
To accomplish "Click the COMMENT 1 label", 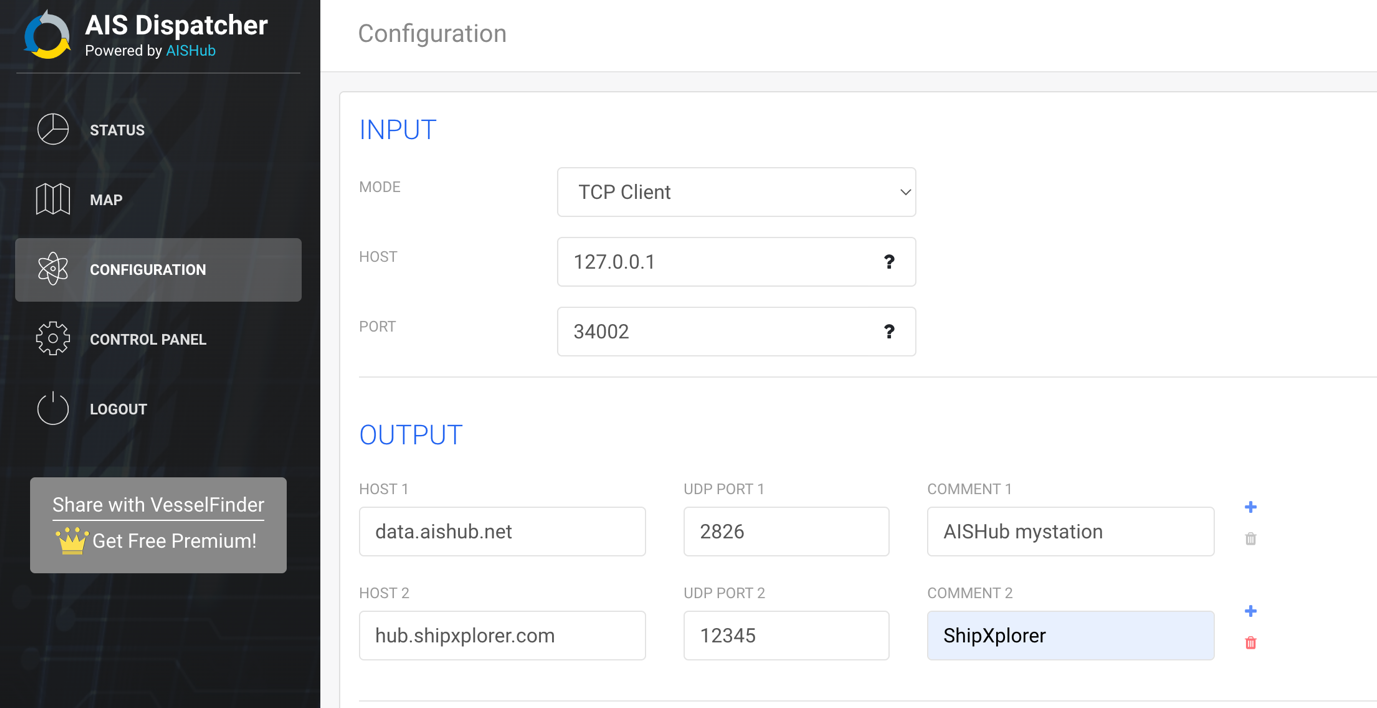I will 970,489.
